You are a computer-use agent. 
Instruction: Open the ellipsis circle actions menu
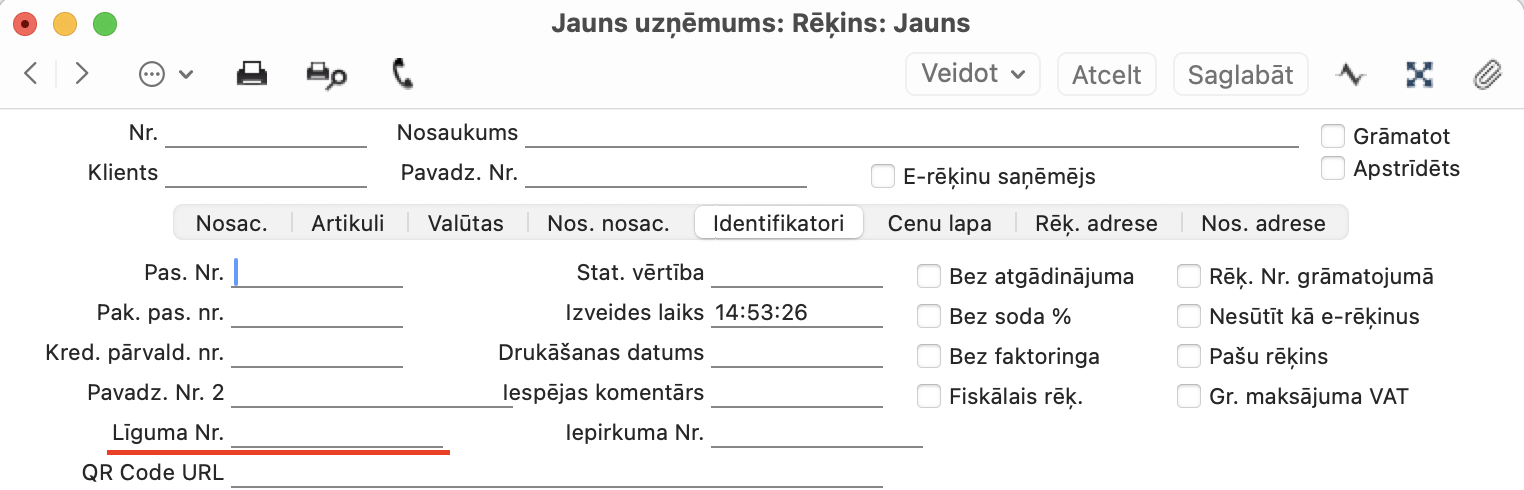pos(166,75)
